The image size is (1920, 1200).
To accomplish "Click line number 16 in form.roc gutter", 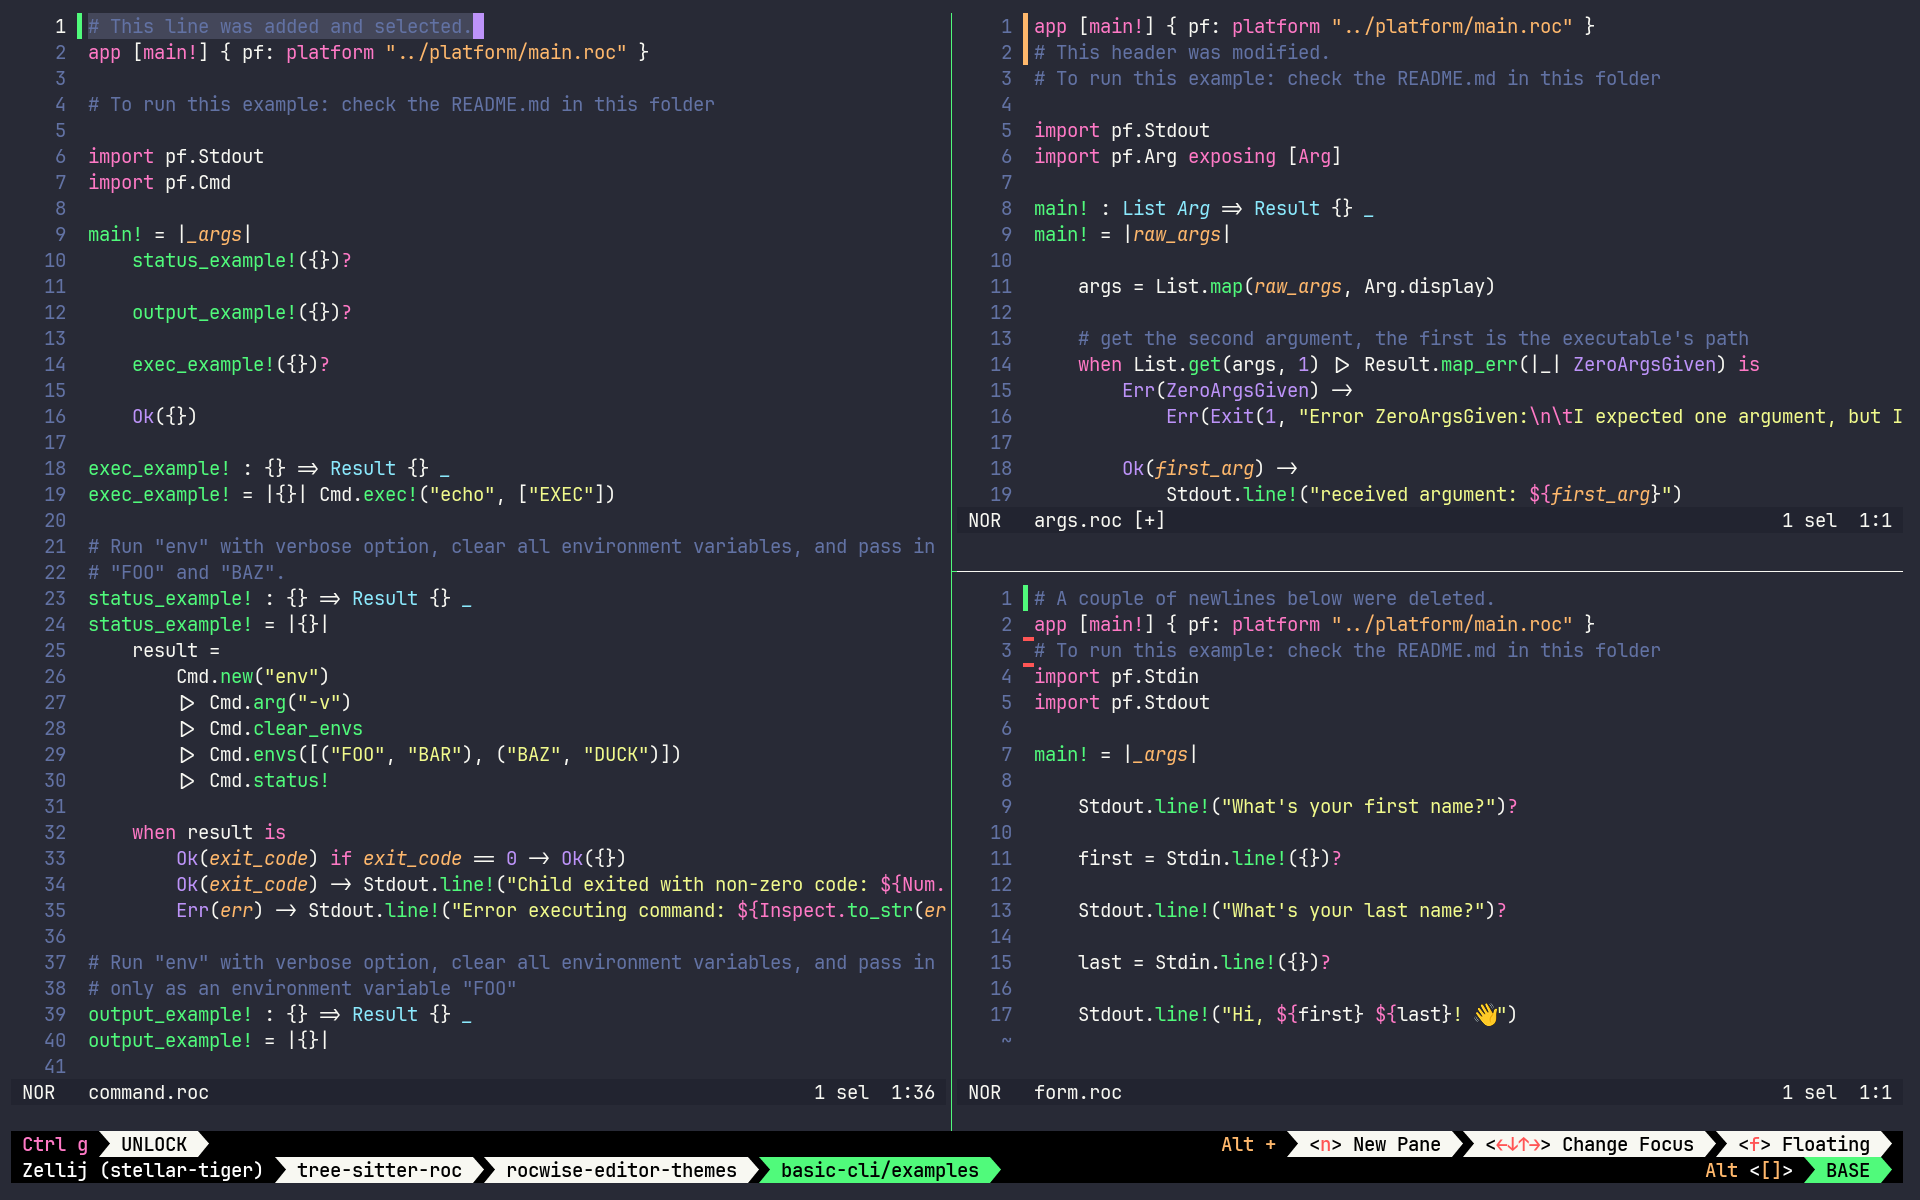I will 1001,988.
